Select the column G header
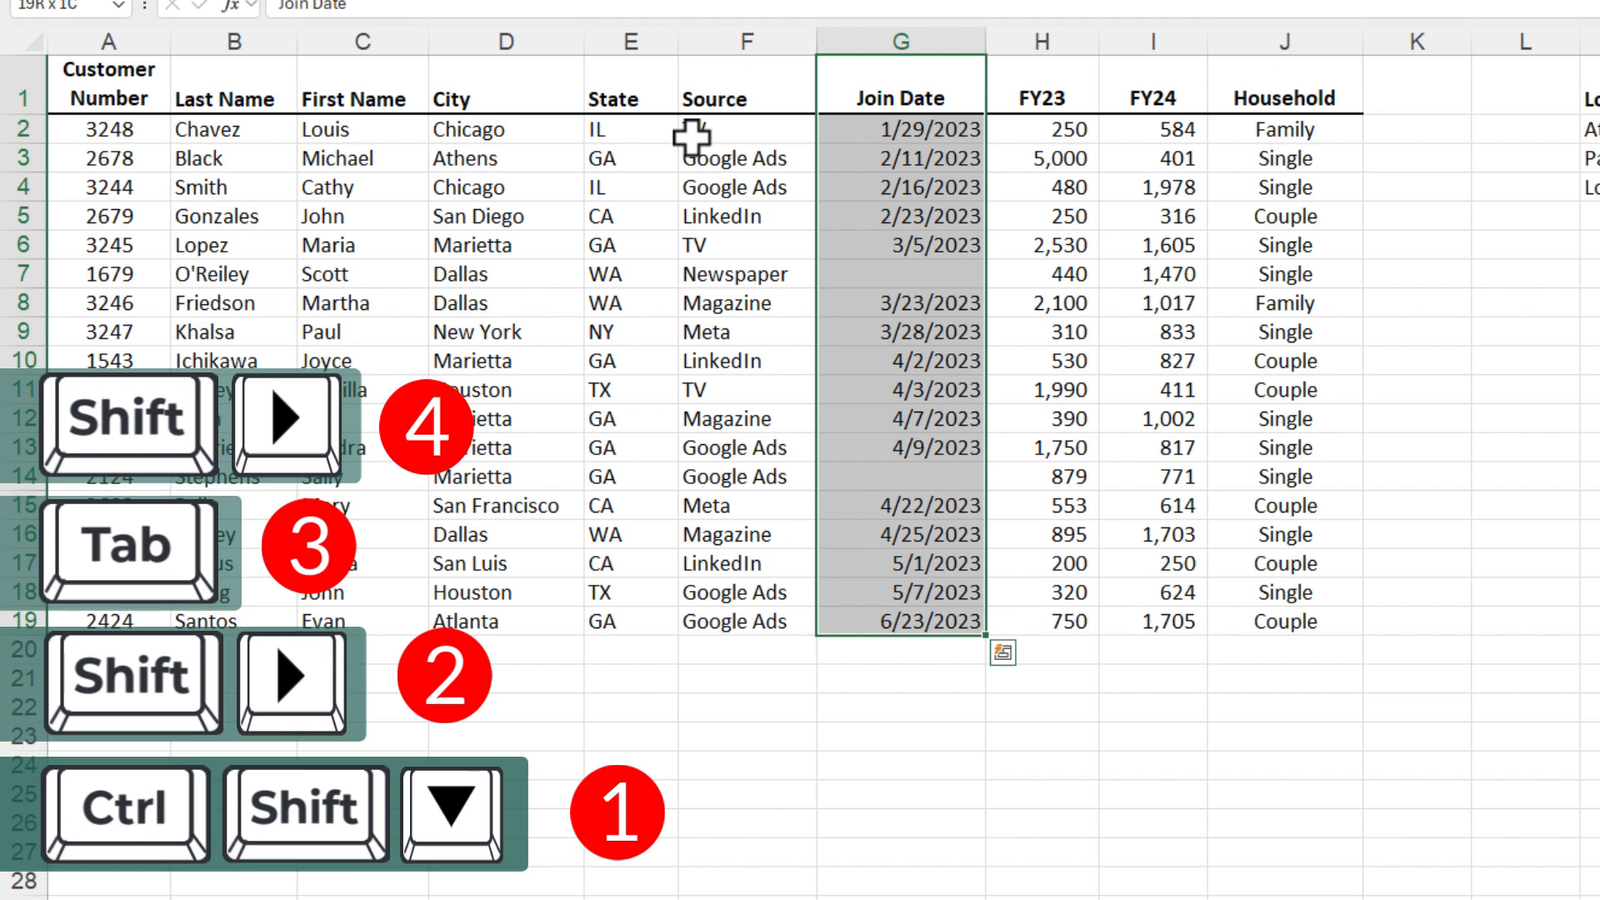The width and height of the screenshot is (1600, 900). tap(900, 41)
